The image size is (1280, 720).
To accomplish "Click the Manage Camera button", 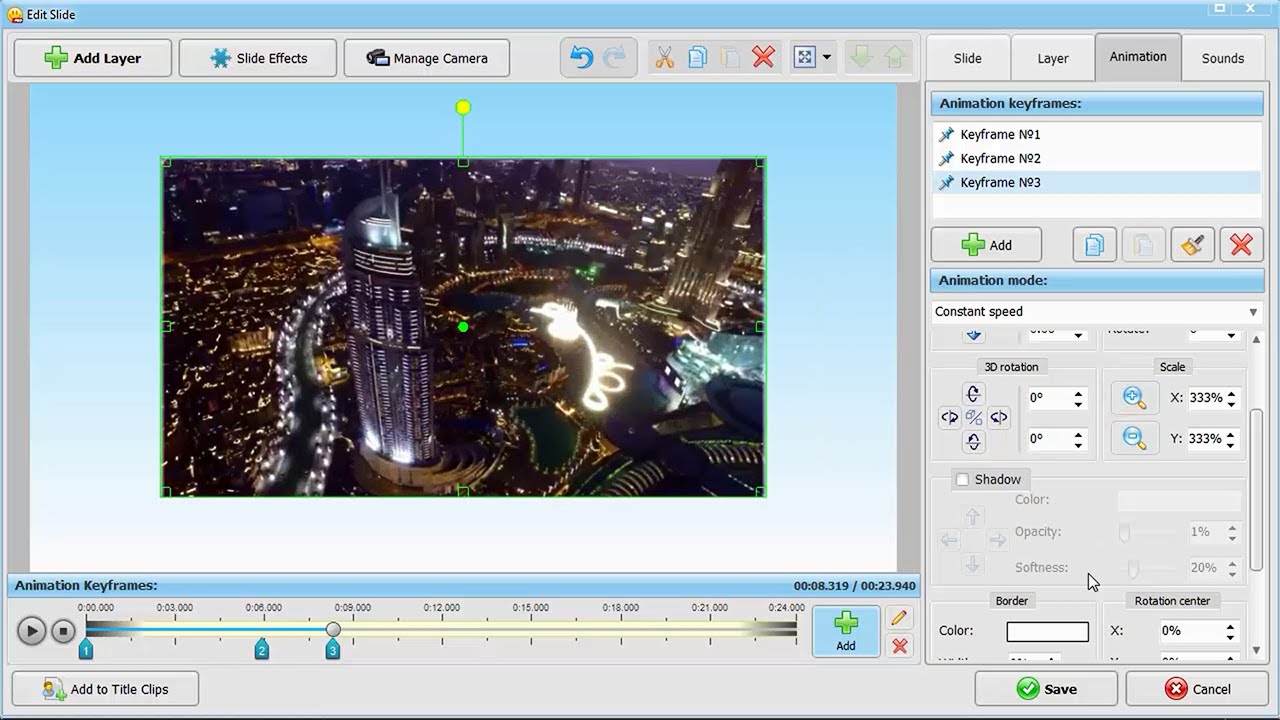I will click(x=427, y=58).
